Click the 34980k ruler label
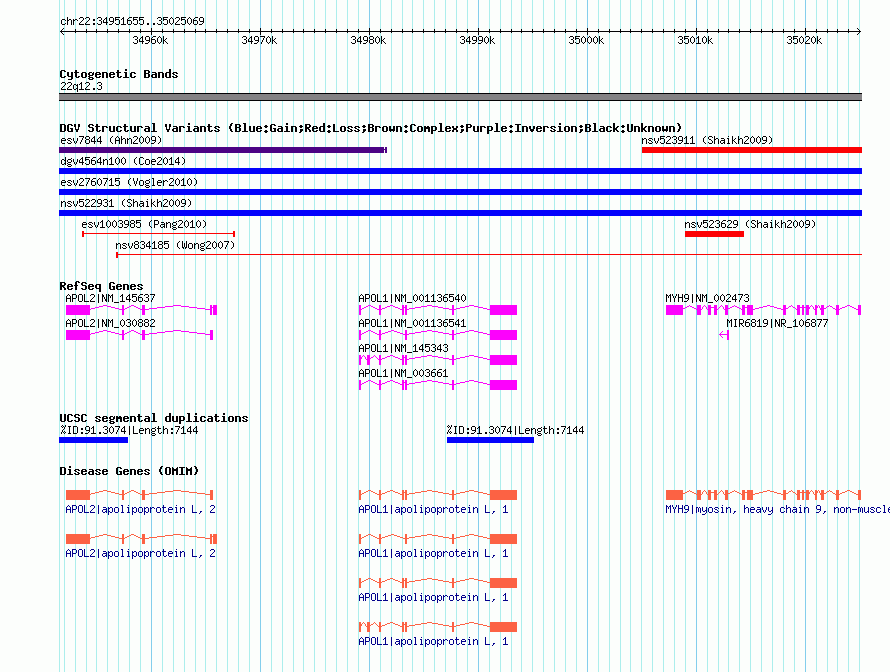 [x=368, y=40]
